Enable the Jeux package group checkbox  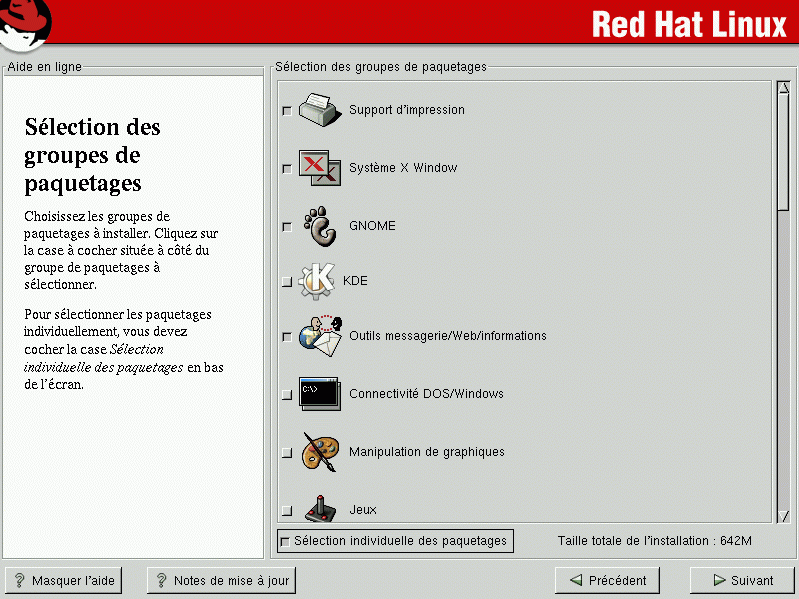287,510
